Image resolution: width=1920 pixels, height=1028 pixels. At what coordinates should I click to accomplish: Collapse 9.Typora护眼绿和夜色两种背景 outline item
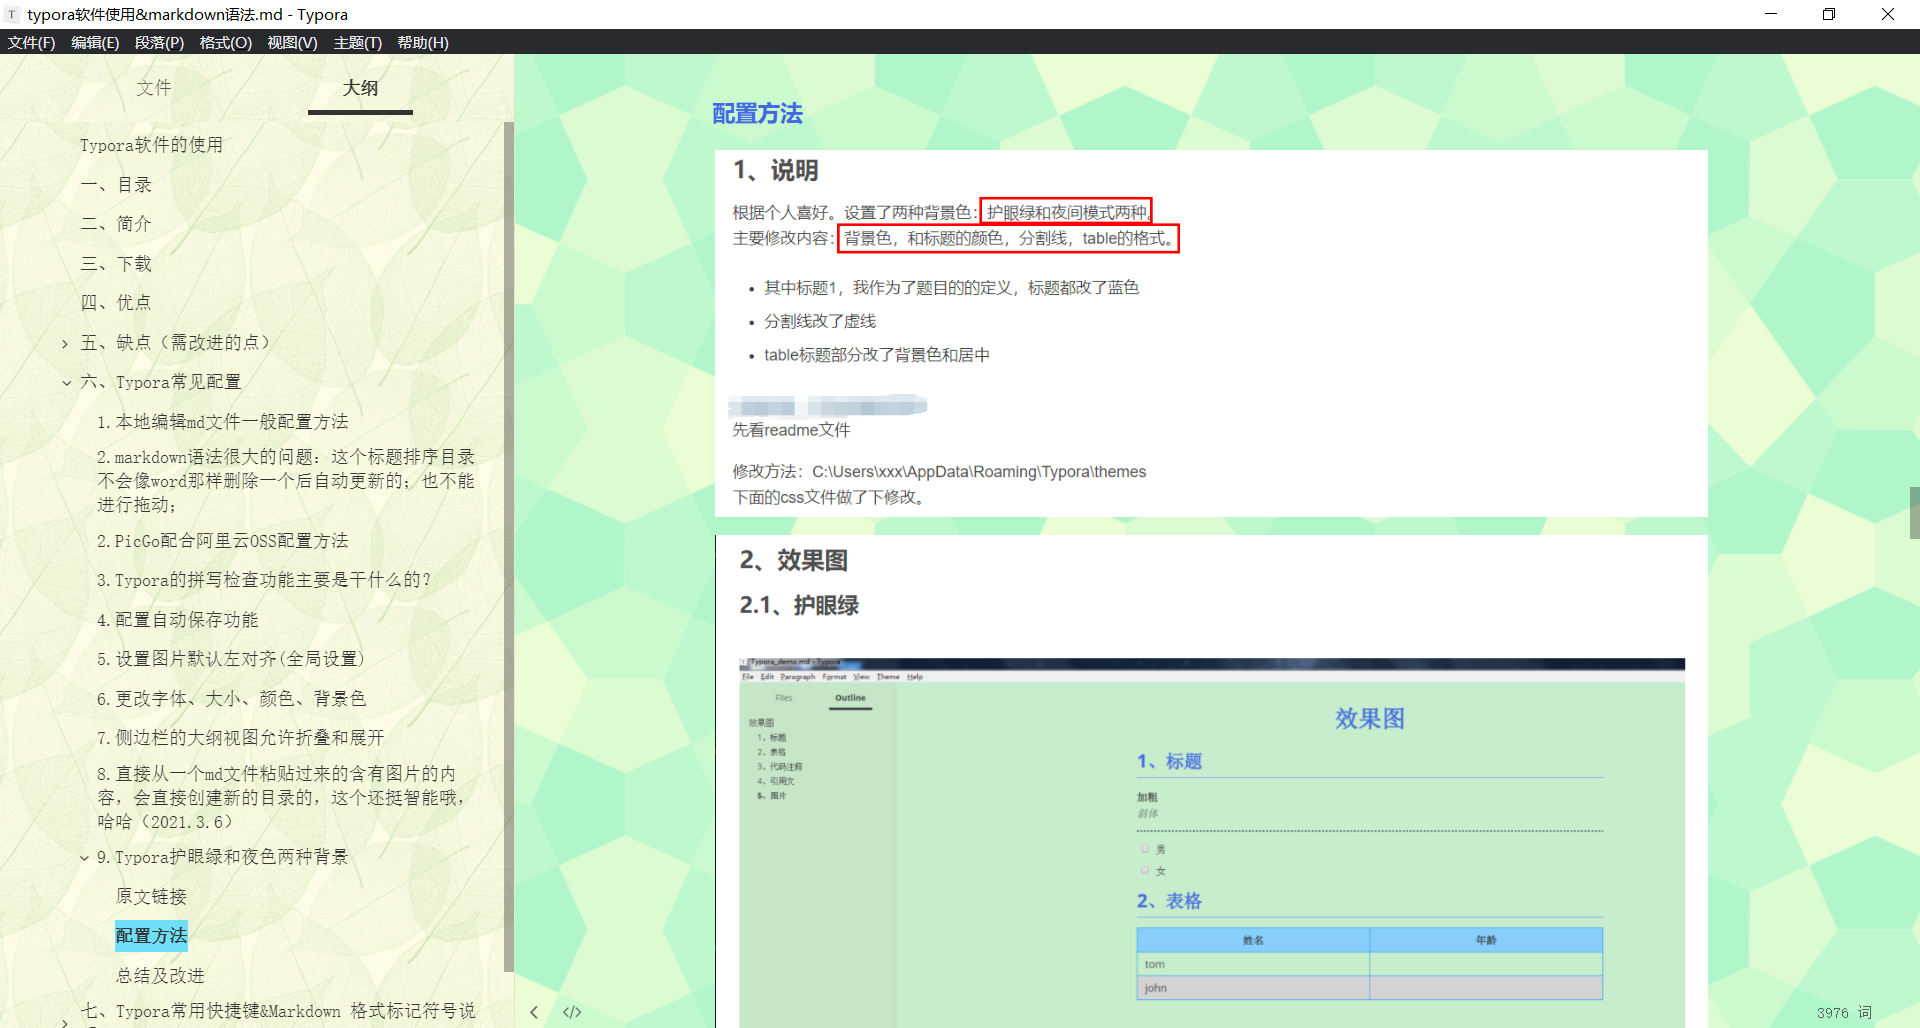pos(84,858)
